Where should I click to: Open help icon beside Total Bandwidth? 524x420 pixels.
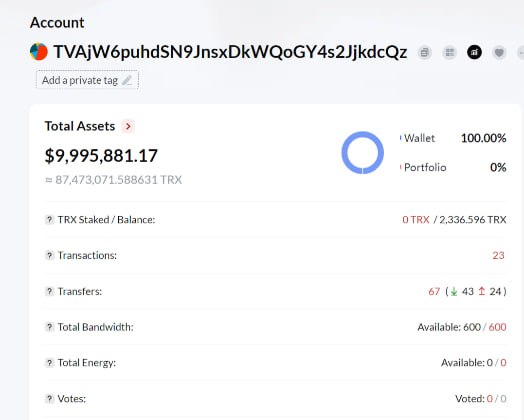49,327
